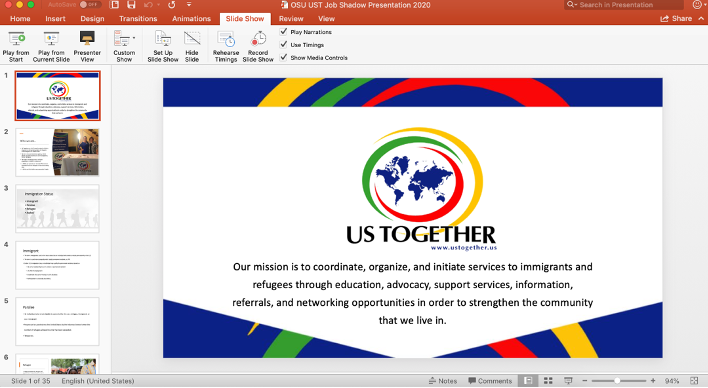Image resolution: width=708 pixels, height=388 pixels.
Task: Open the Review tab
Action: [x=291, y=19]
